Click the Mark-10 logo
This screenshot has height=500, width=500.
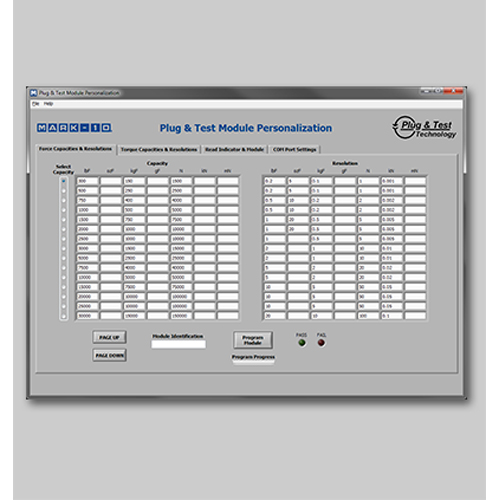coord(75,128)
